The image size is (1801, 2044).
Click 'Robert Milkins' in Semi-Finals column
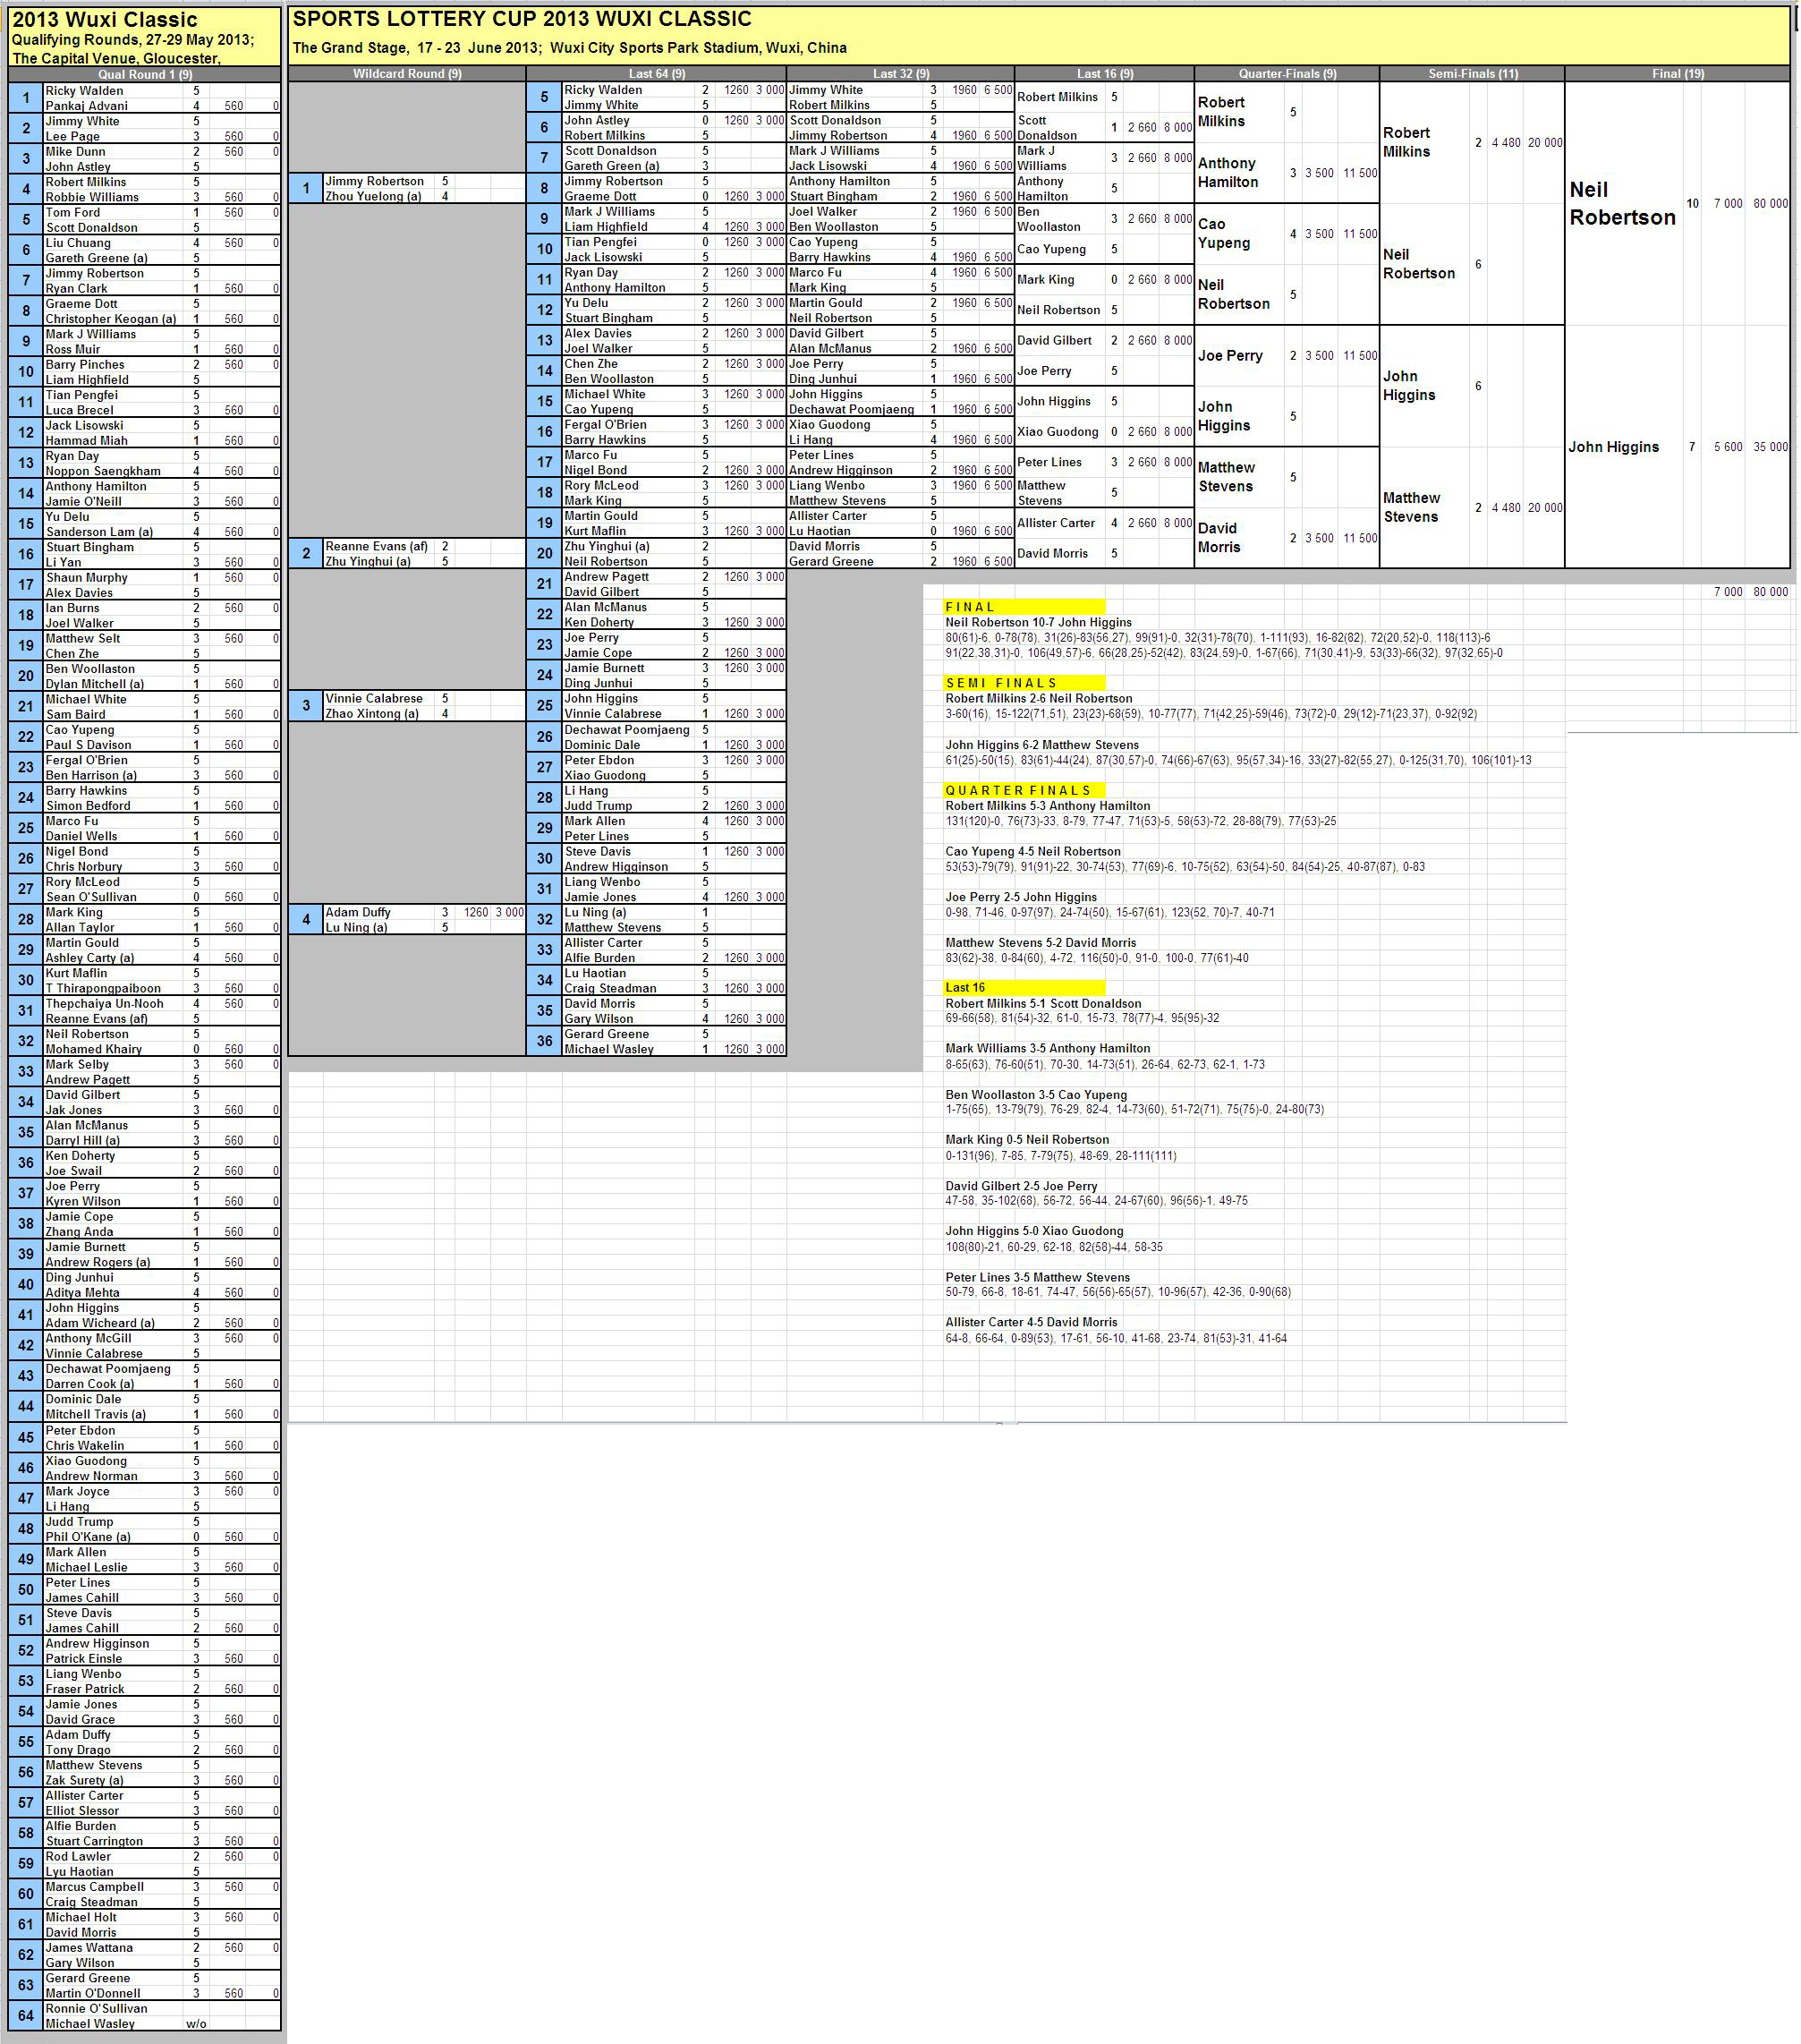(x=1406, y=142)
